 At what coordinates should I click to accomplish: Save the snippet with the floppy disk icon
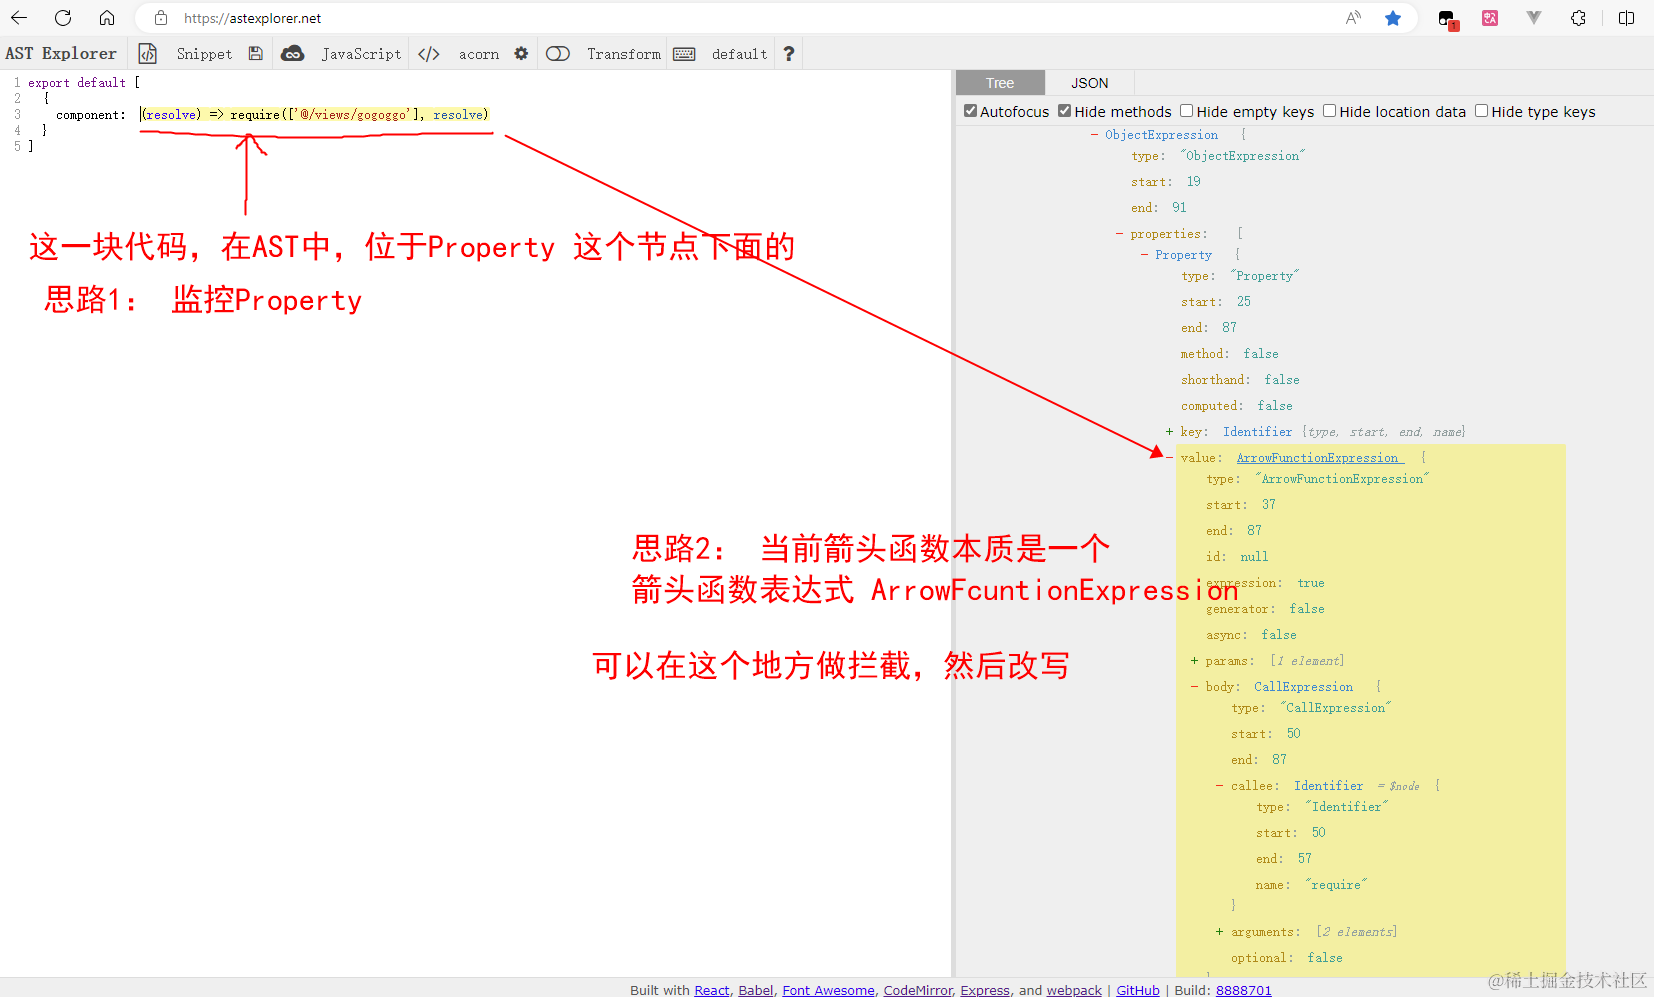[255, 53]
